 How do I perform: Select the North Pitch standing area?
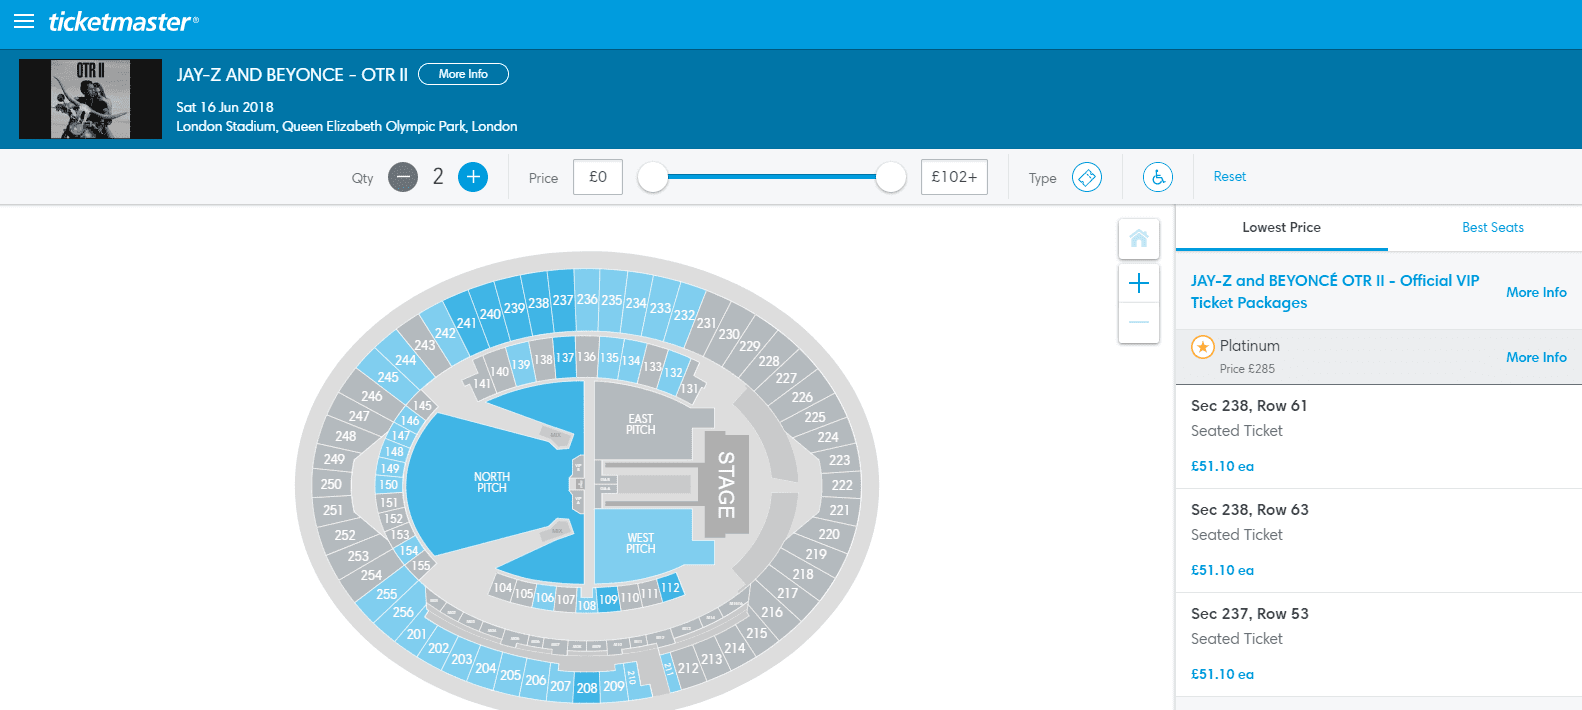[492, 482]
